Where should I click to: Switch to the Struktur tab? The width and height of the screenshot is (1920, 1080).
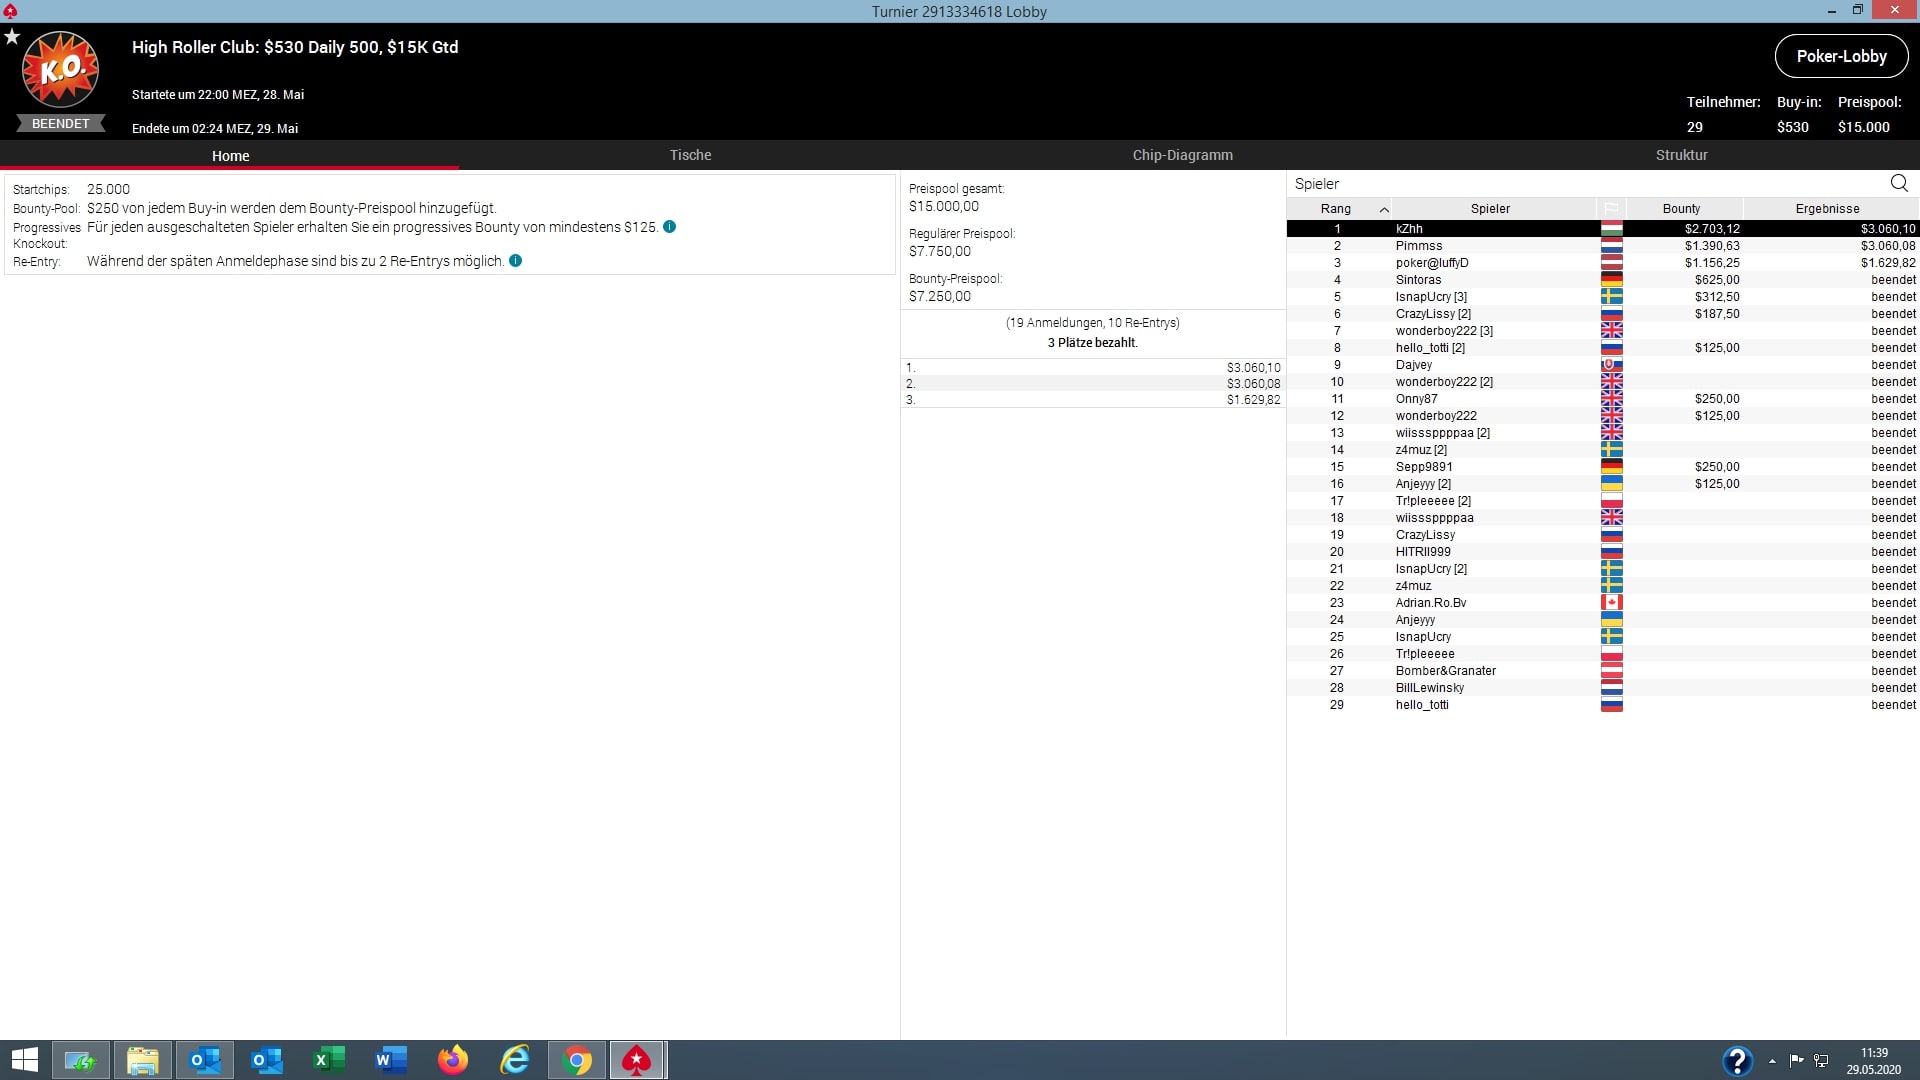pyautogui.click(x=1681, y=155)
